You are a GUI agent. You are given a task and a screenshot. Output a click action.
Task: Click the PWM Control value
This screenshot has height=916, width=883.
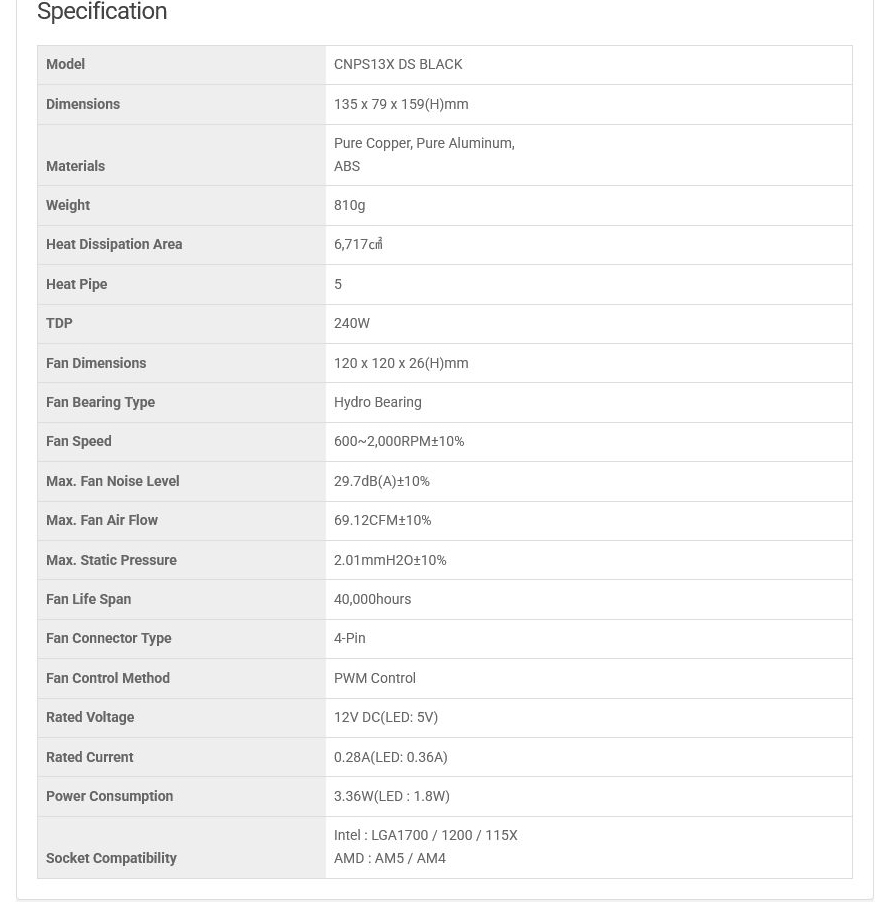(375, 678)
